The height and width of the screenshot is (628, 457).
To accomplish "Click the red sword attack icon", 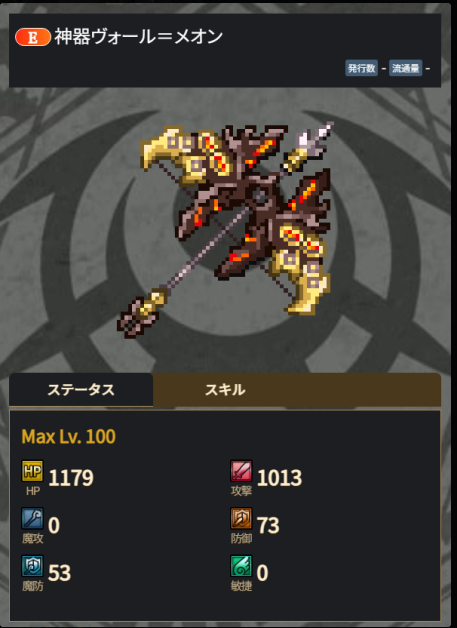I will click(241, 471).
